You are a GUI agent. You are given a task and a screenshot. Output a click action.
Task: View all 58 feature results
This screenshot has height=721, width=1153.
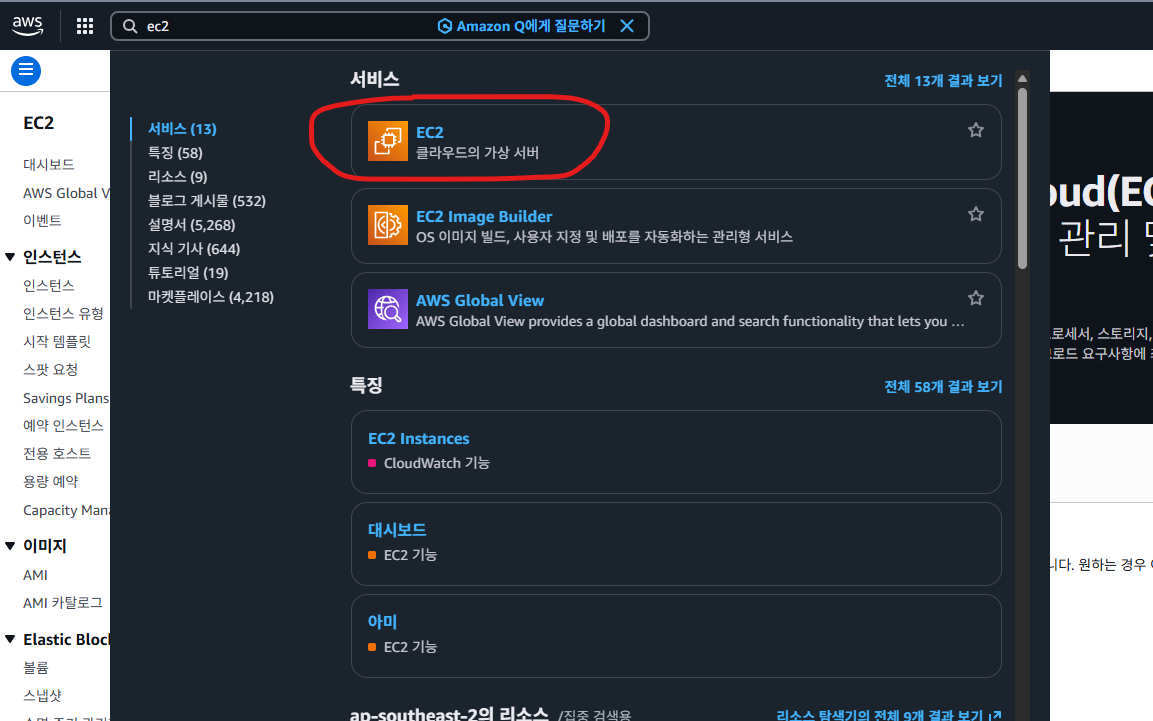943,387
